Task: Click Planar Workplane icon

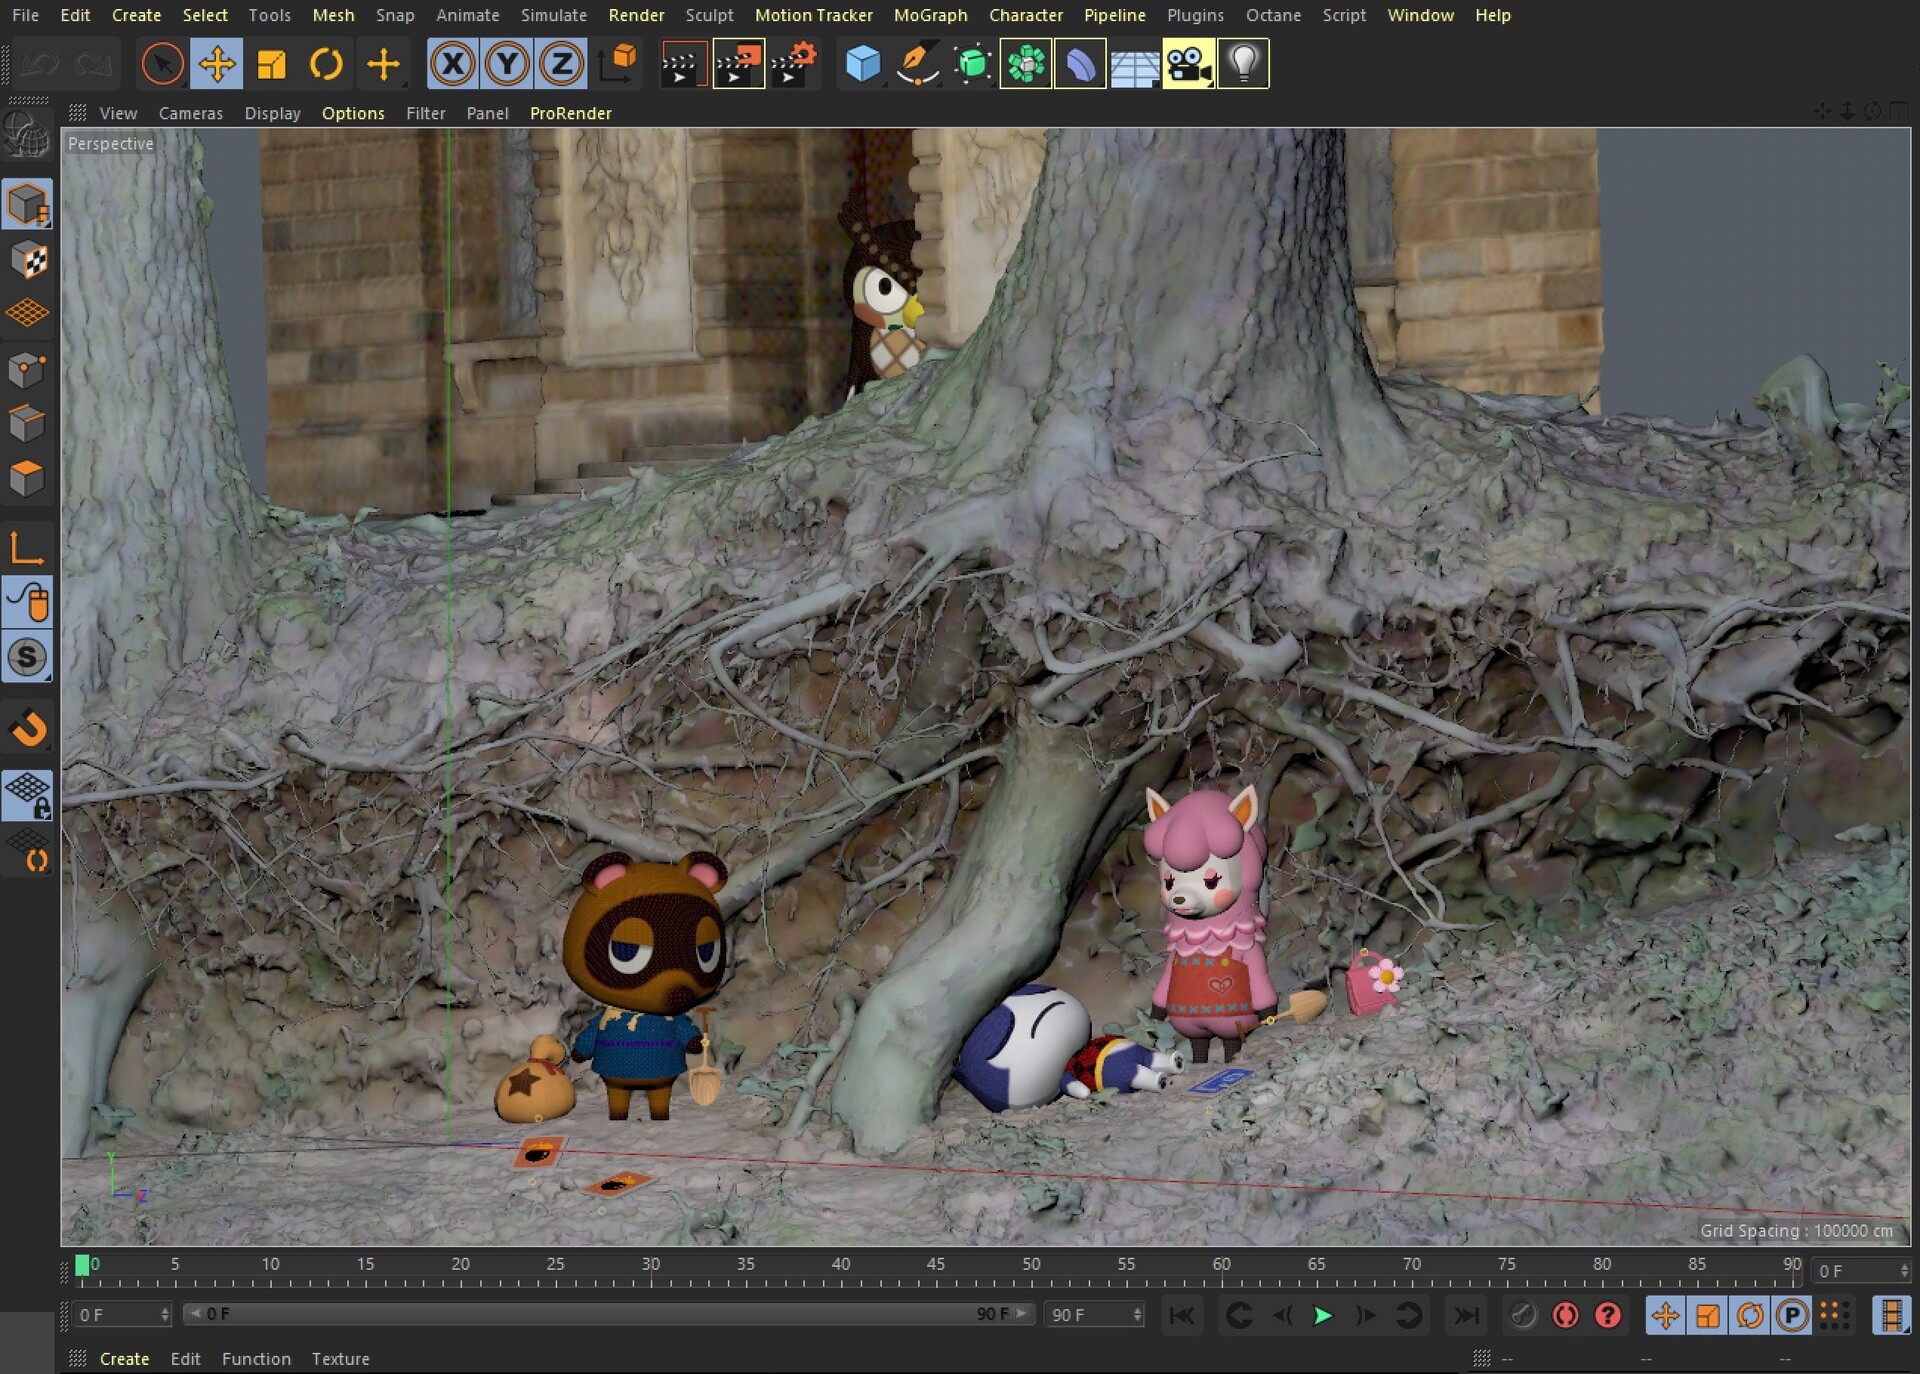Action: tap(27, 851)
